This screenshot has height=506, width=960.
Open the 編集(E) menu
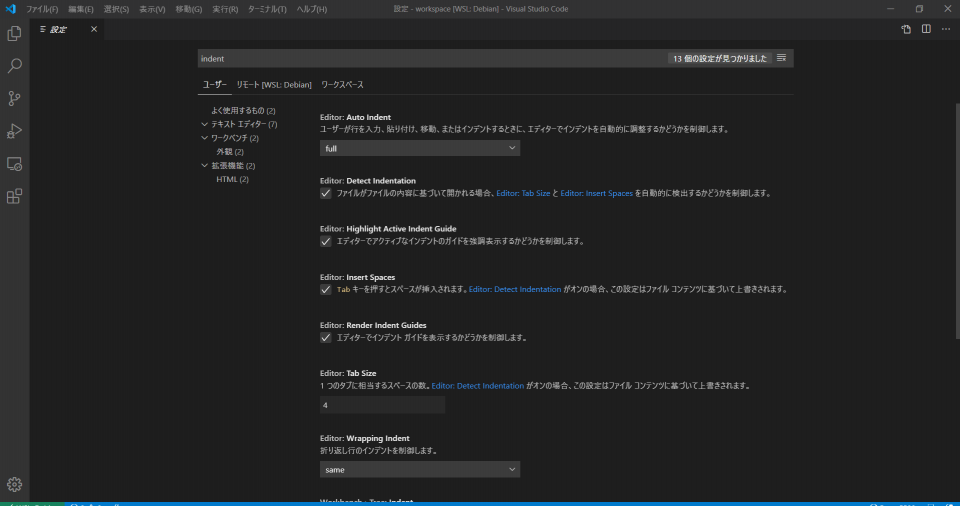click(x=81, y=9)
